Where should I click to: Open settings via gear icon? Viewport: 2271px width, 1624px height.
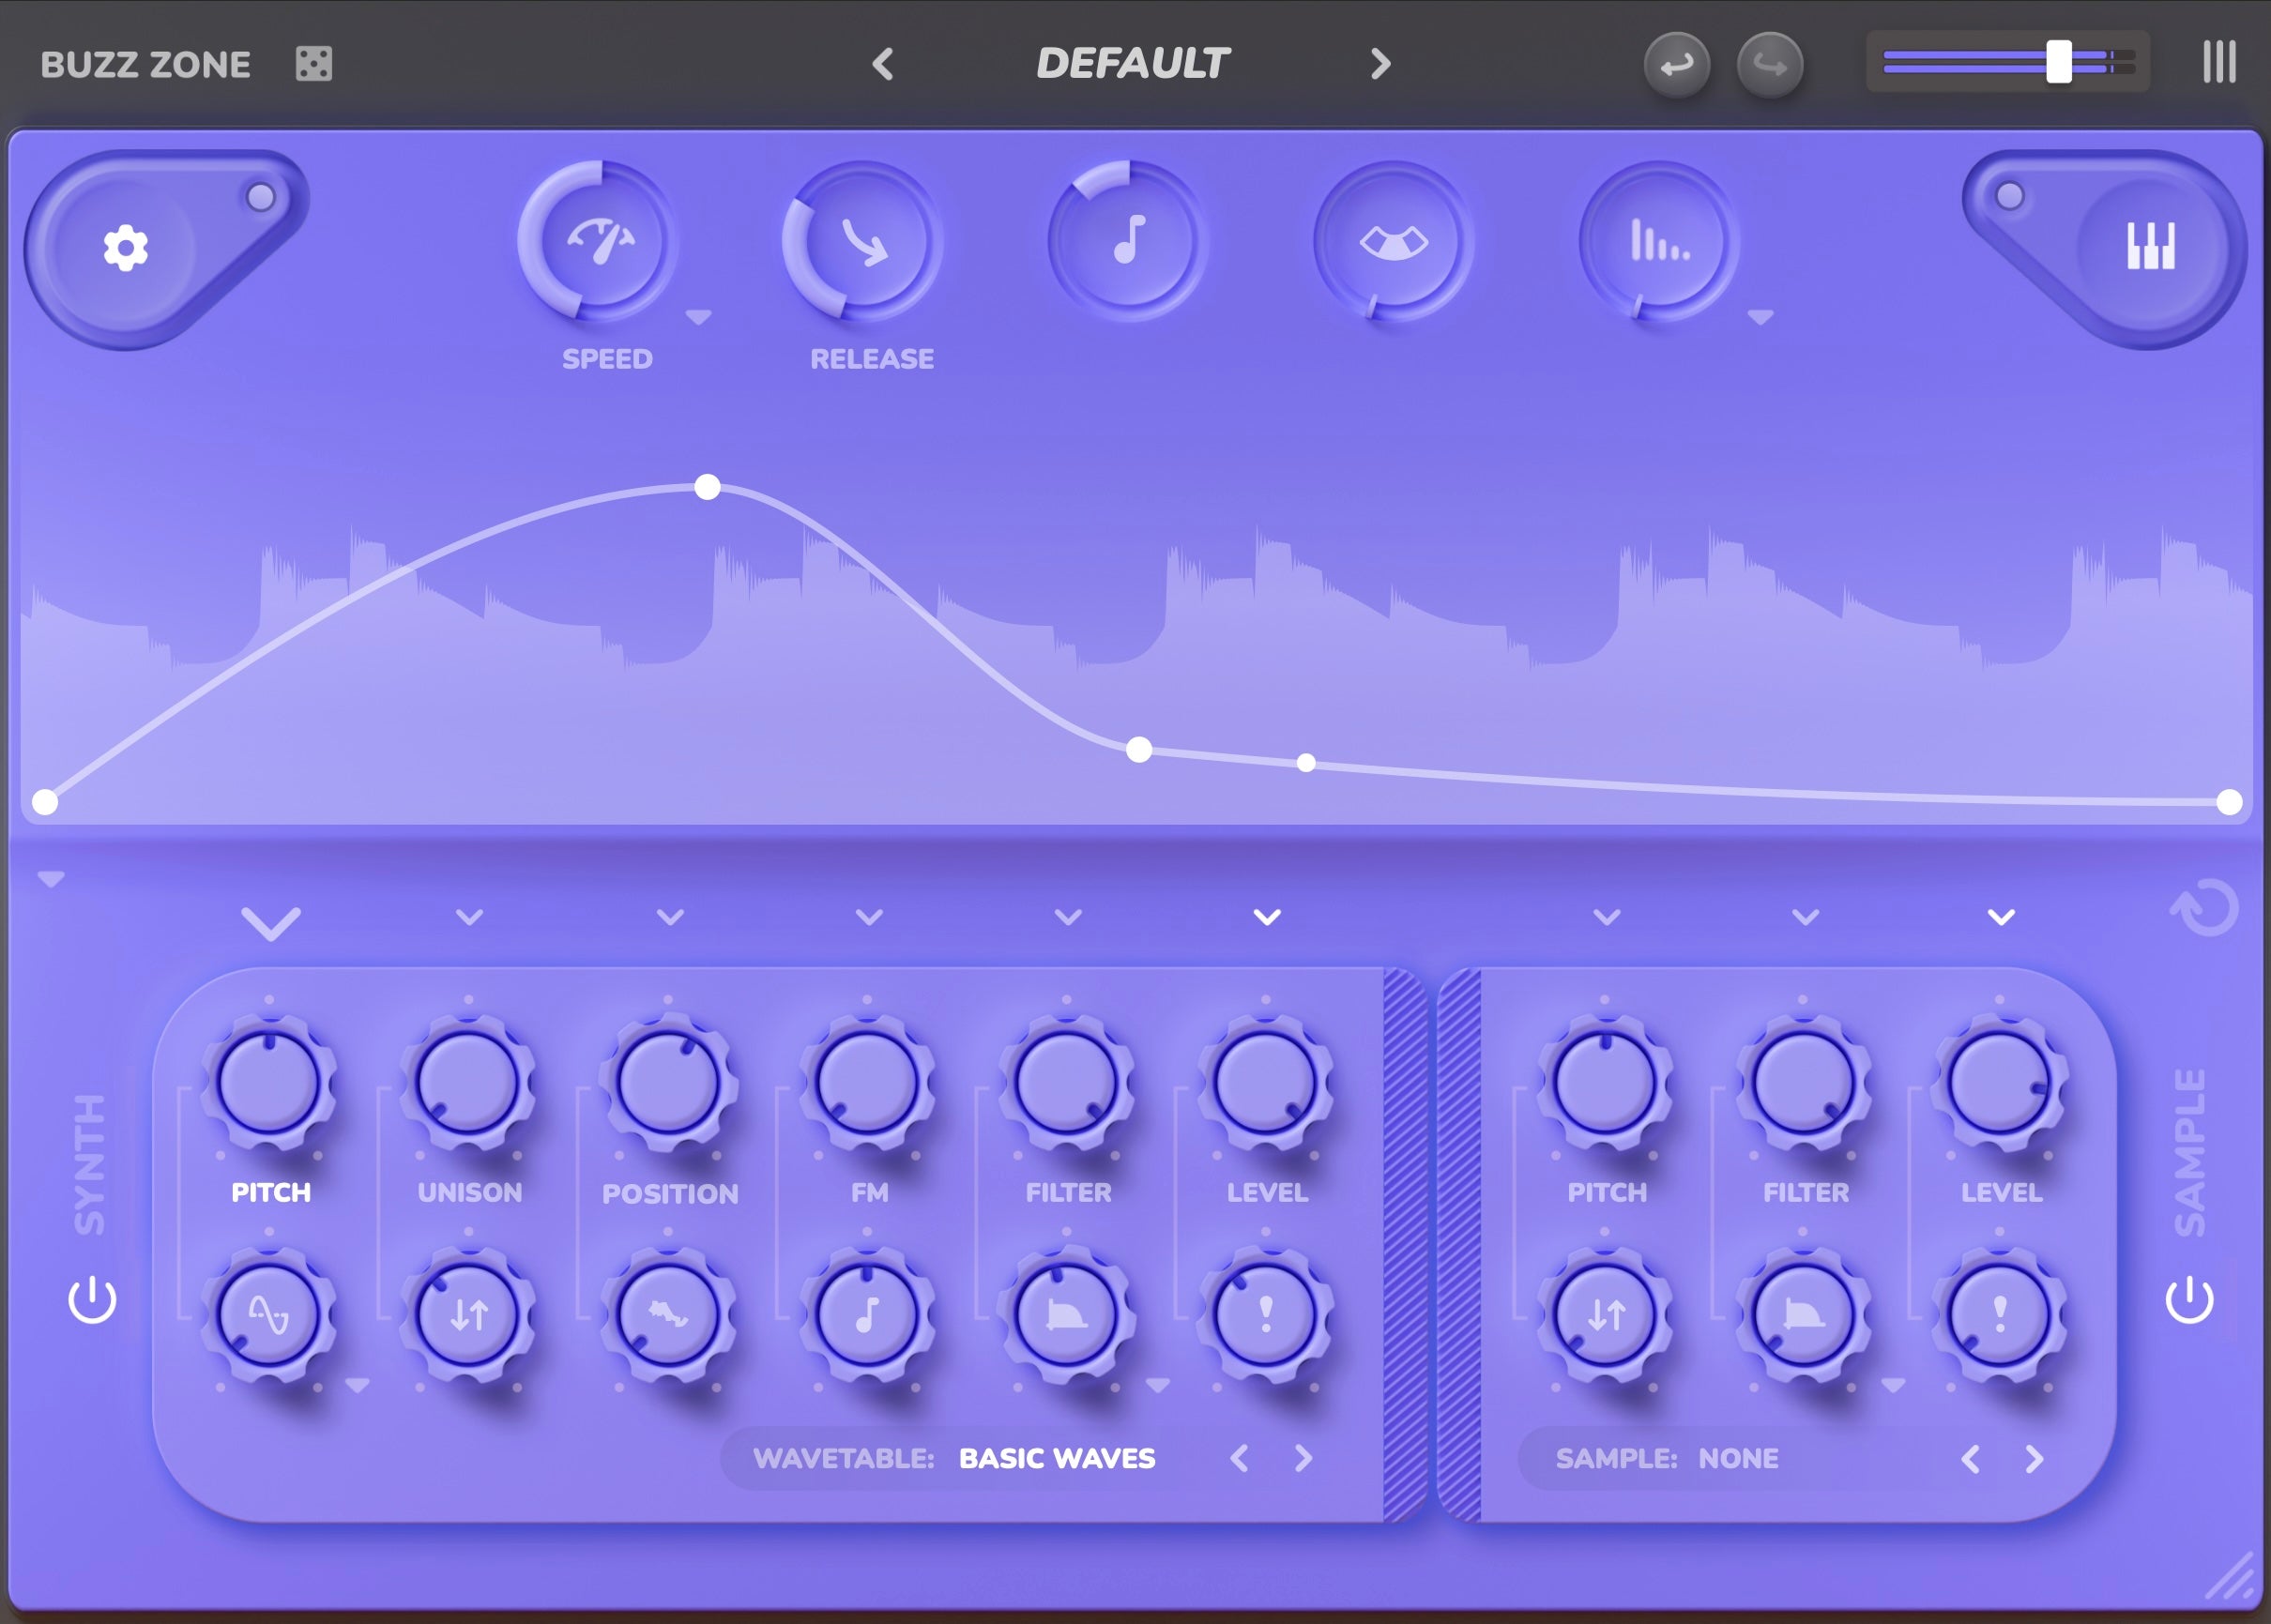[126, 248]
